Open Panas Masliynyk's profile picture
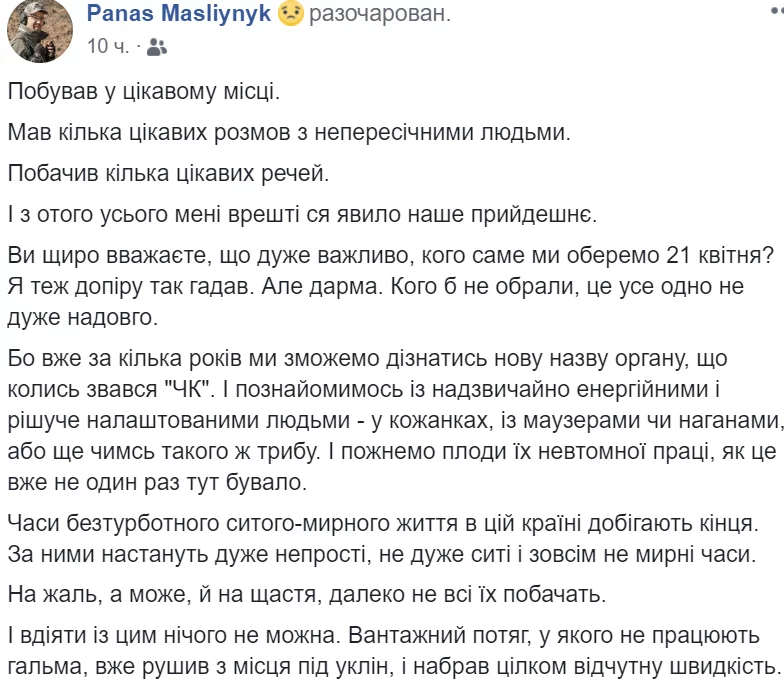Screen dimensions: 784x692 [39, 29]
